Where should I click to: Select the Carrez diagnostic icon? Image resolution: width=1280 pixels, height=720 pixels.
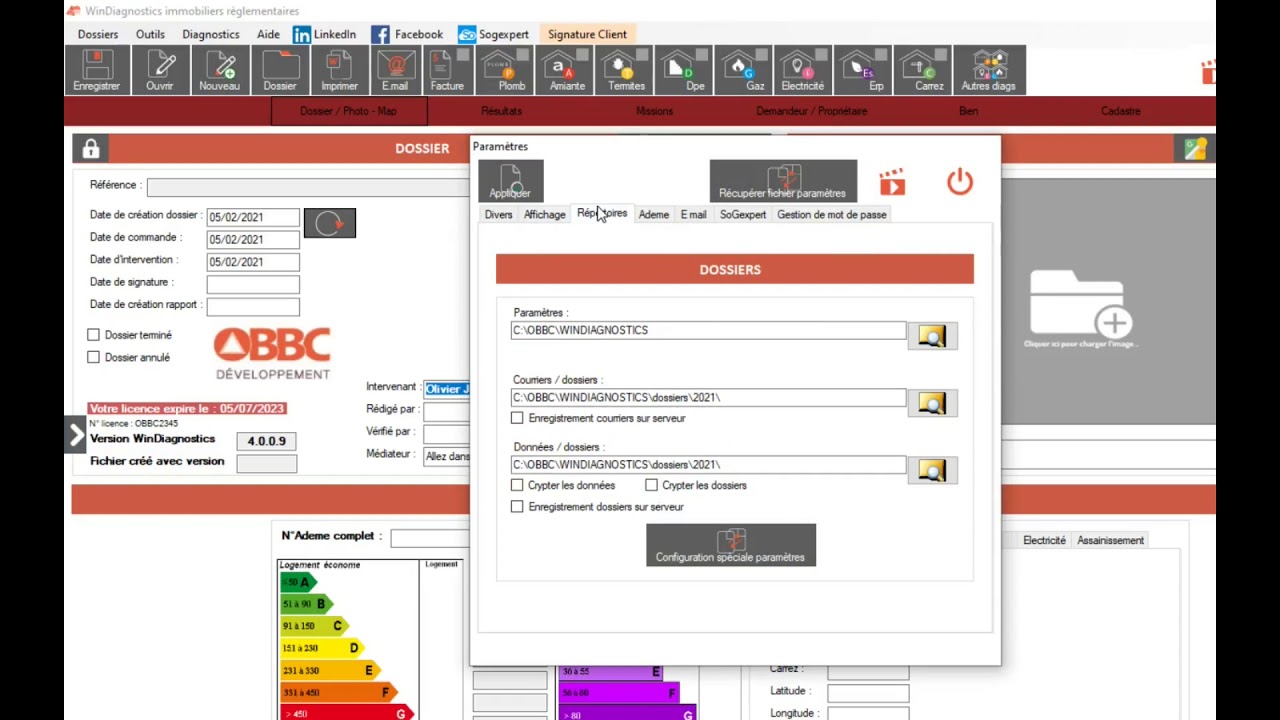click(x=921, y=70)
